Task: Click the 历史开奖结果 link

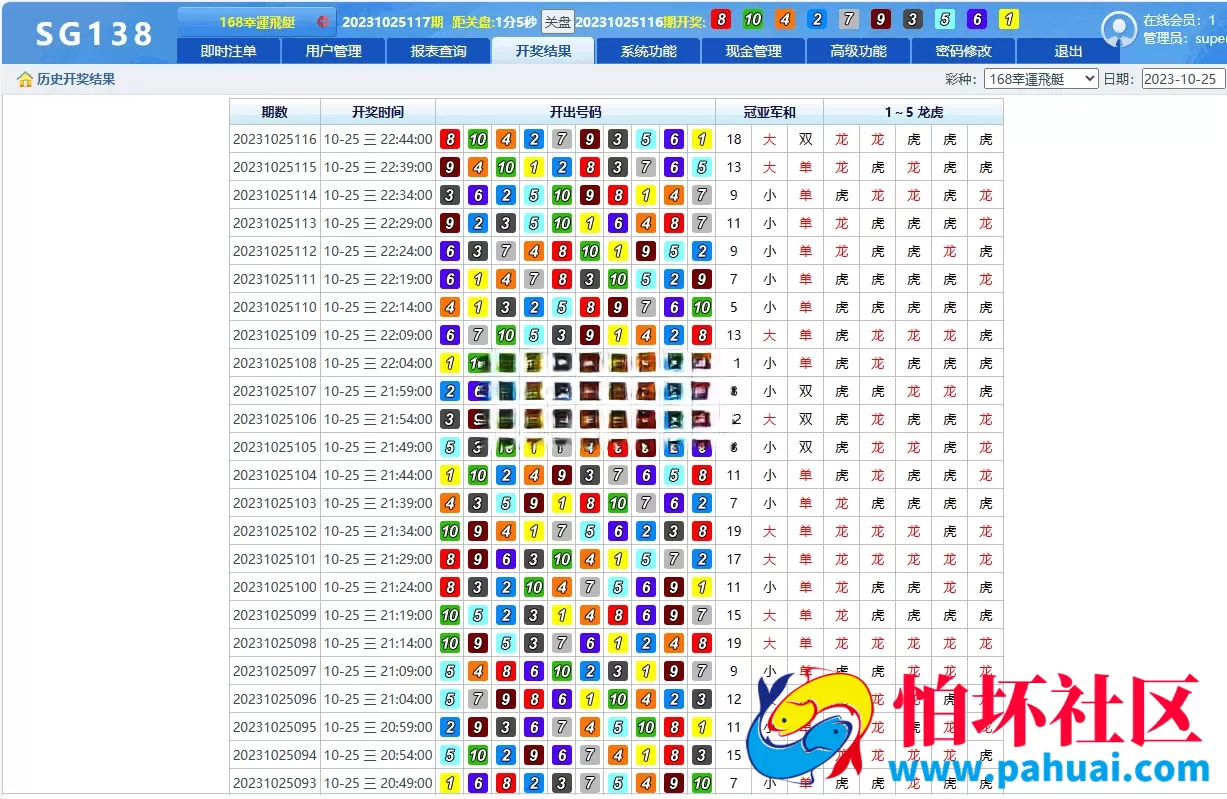Action: [x=76, y=79]
